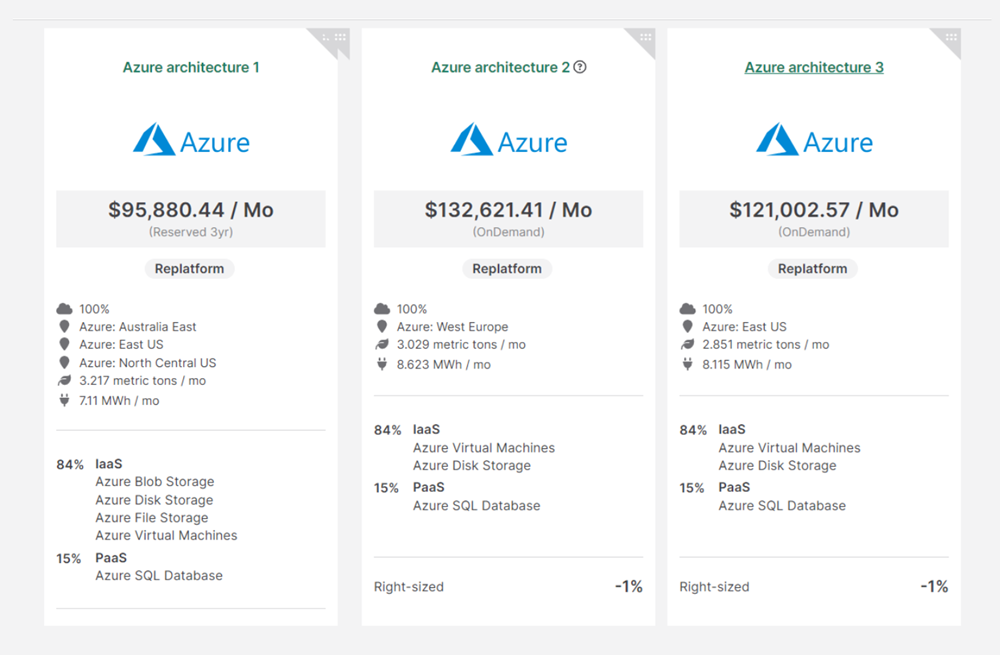The height and width of the screenshot is (655, 1000).
Task: Select the $121,002.57 / Mo price box
Action: click(814, 219)
